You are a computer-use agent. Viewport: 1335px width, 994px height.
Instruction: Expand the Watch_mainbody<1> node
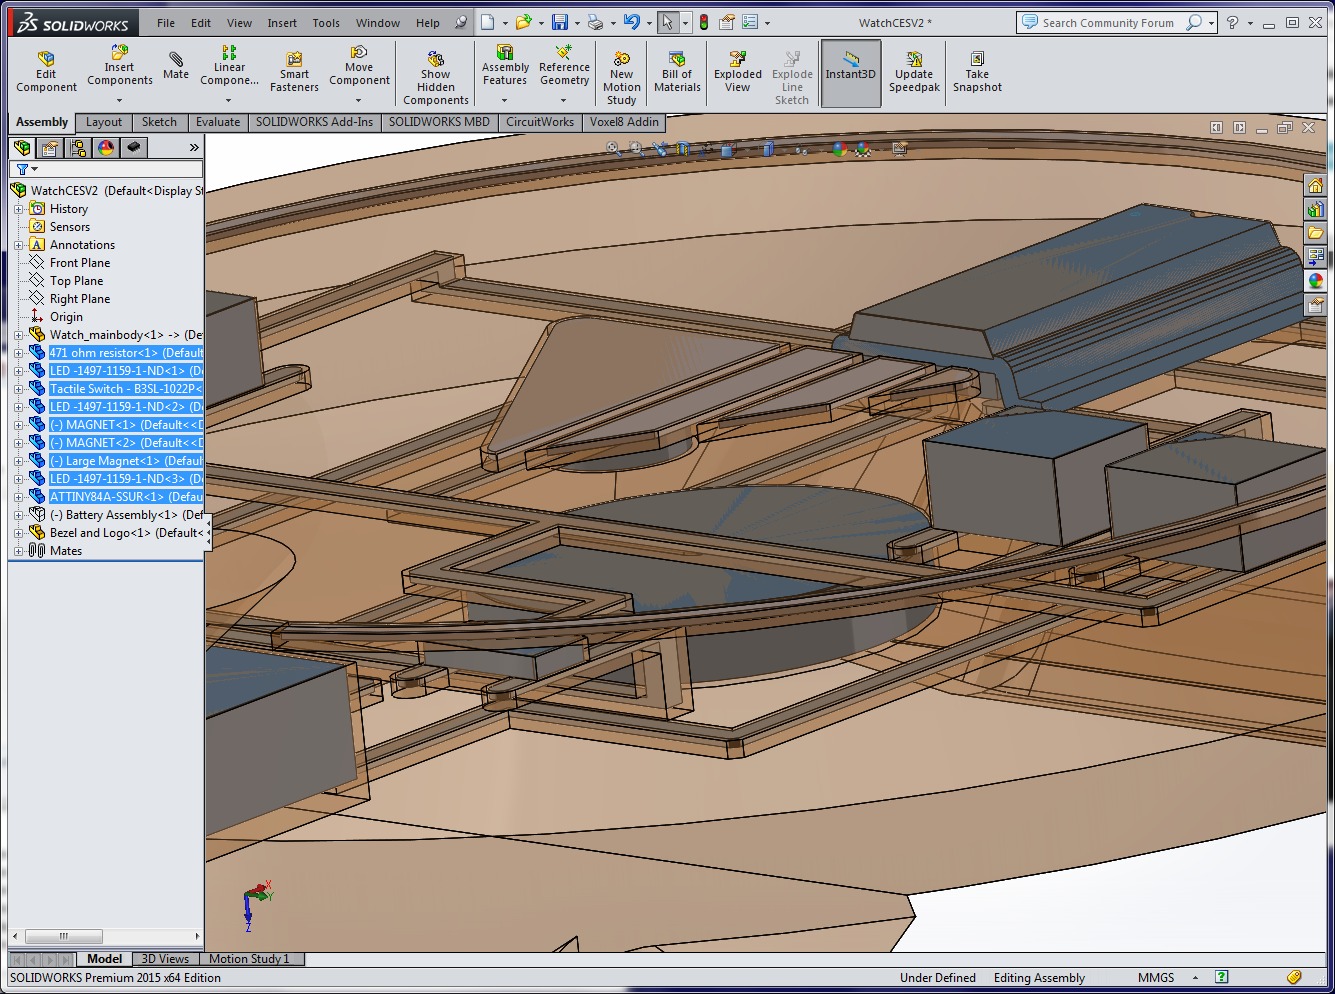tap(18, 335)
